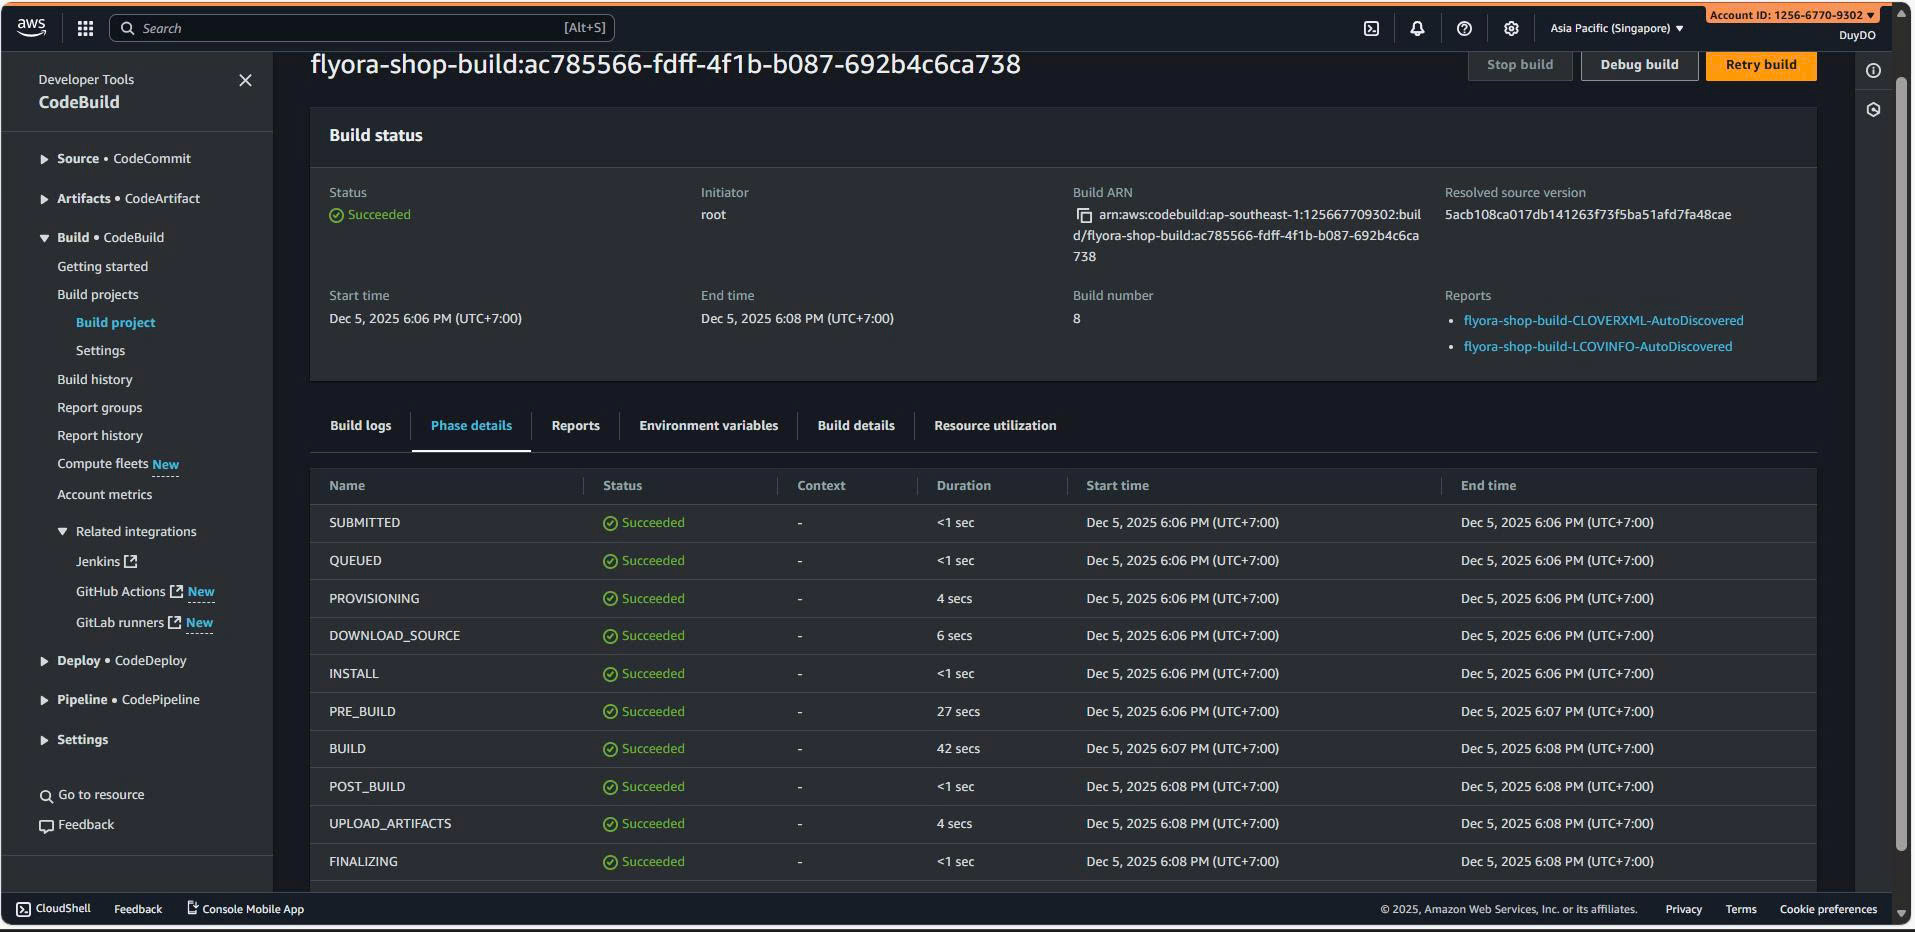Switch to the Environment variables tab
1915x932 pixels.
708,426
